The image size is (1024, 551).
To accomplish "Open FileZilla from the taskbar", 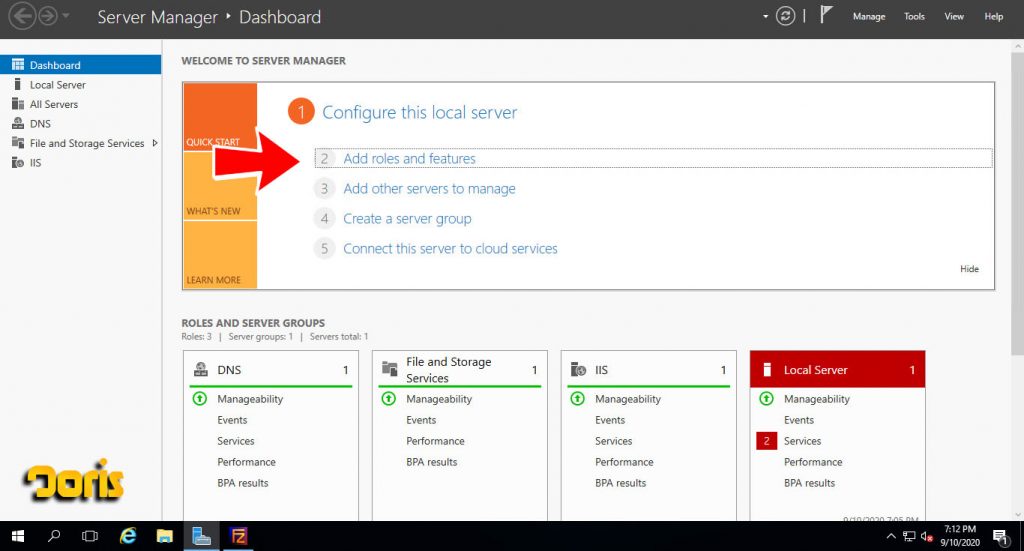I will [x=238, y=536].
